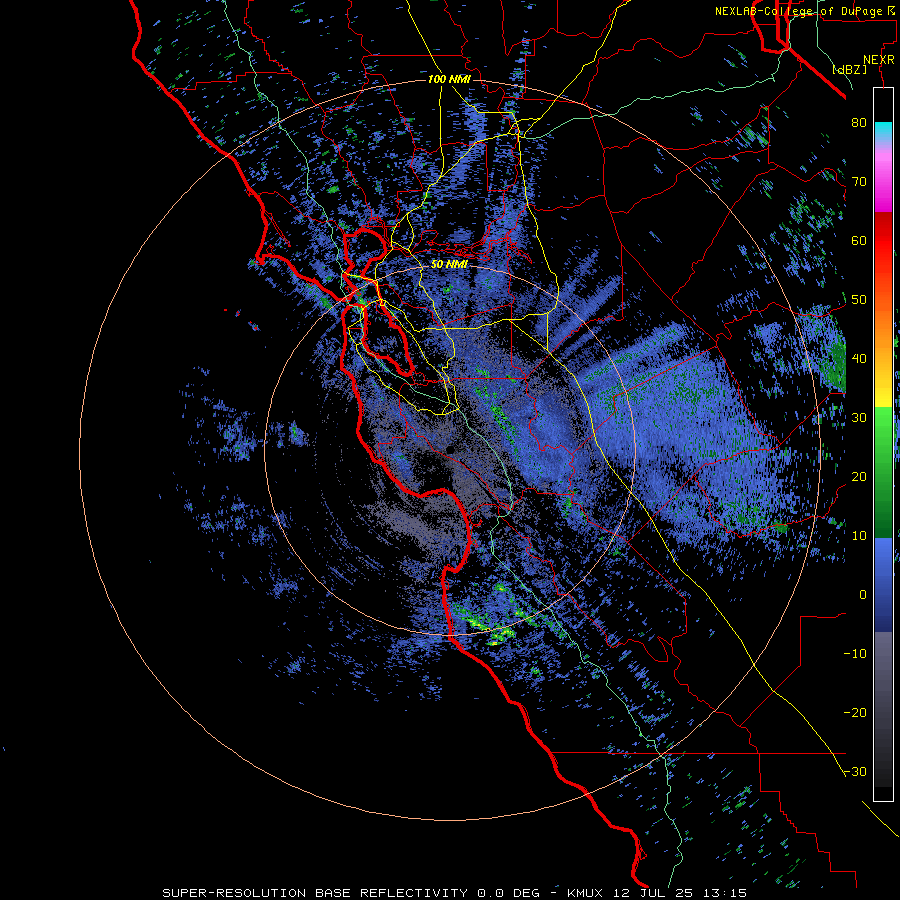900x900 pixels.
Task: Click the 13:15 timestamp in the caption
Action: point(727,893)
